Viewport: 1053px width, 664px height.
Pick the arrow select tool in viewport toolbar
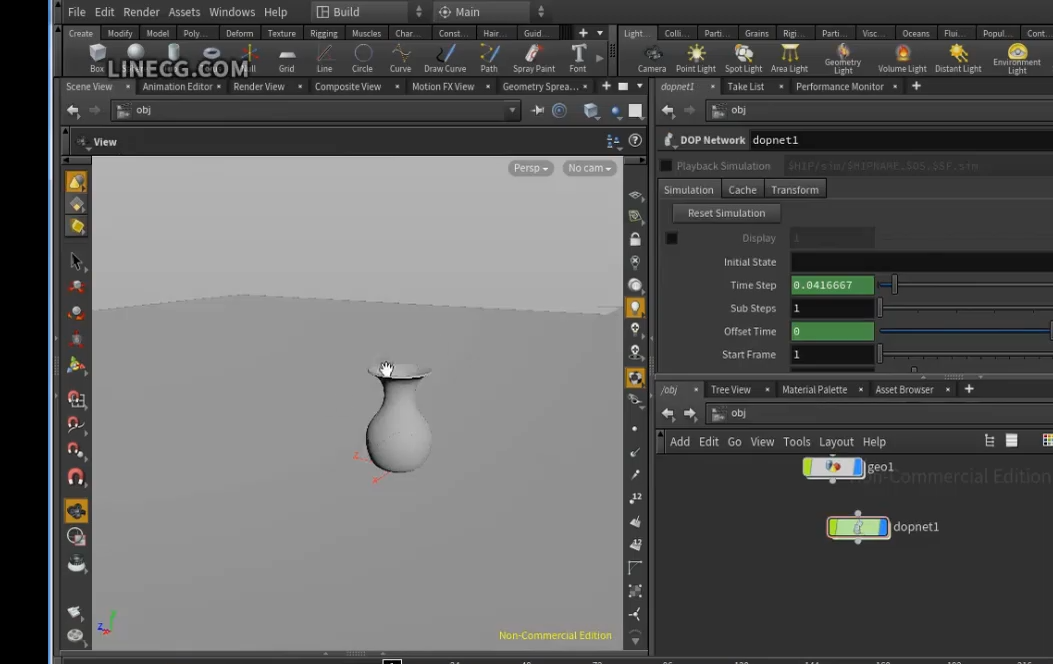tap(76, 260)
